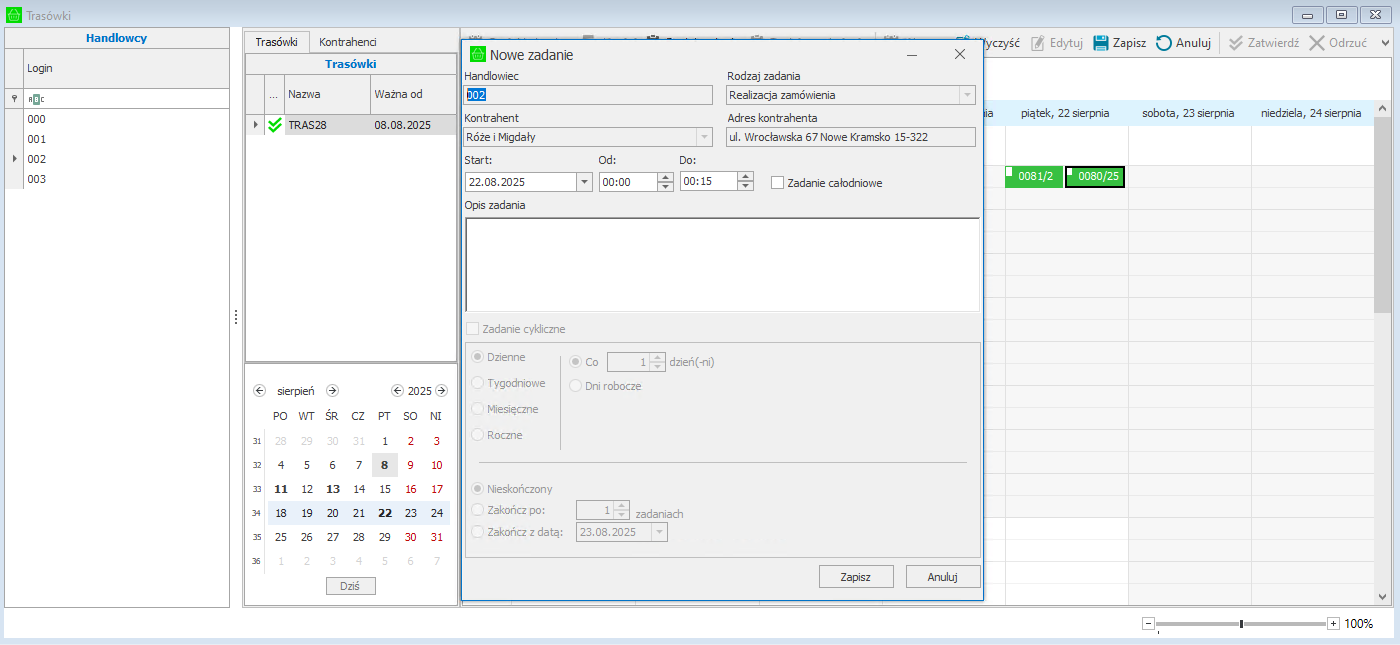The image size is (1400, 645).
Task: Increase the Od start time with the spinner
Action: (665, 178)
